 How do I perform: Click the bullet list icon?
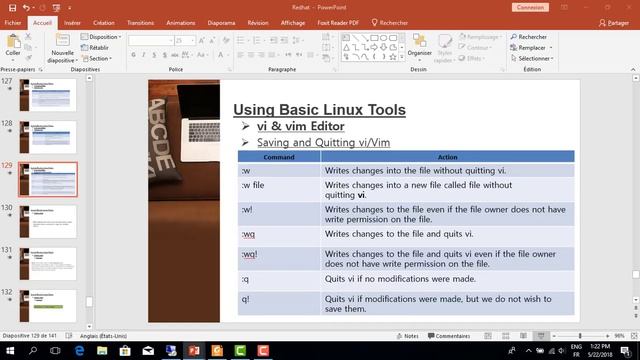tap(240, 40)
